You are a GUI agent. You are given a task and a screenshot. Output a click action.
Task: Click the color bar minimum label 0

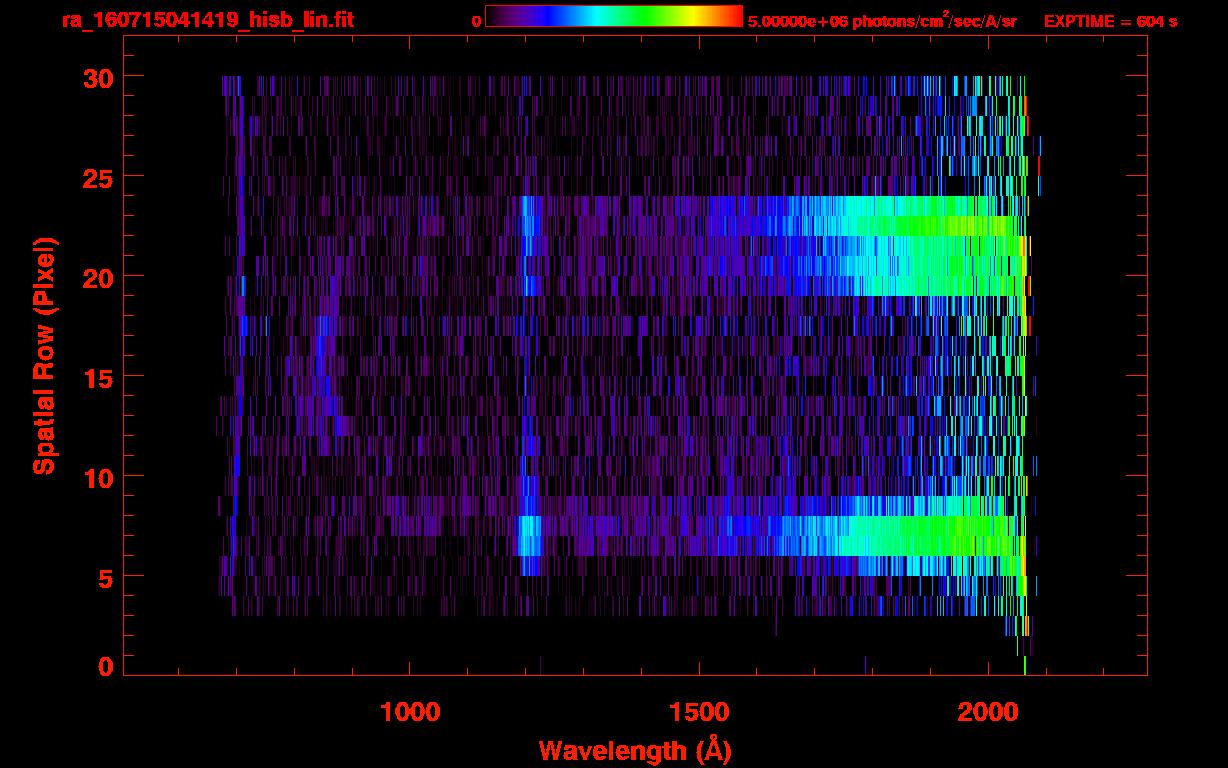476,21
